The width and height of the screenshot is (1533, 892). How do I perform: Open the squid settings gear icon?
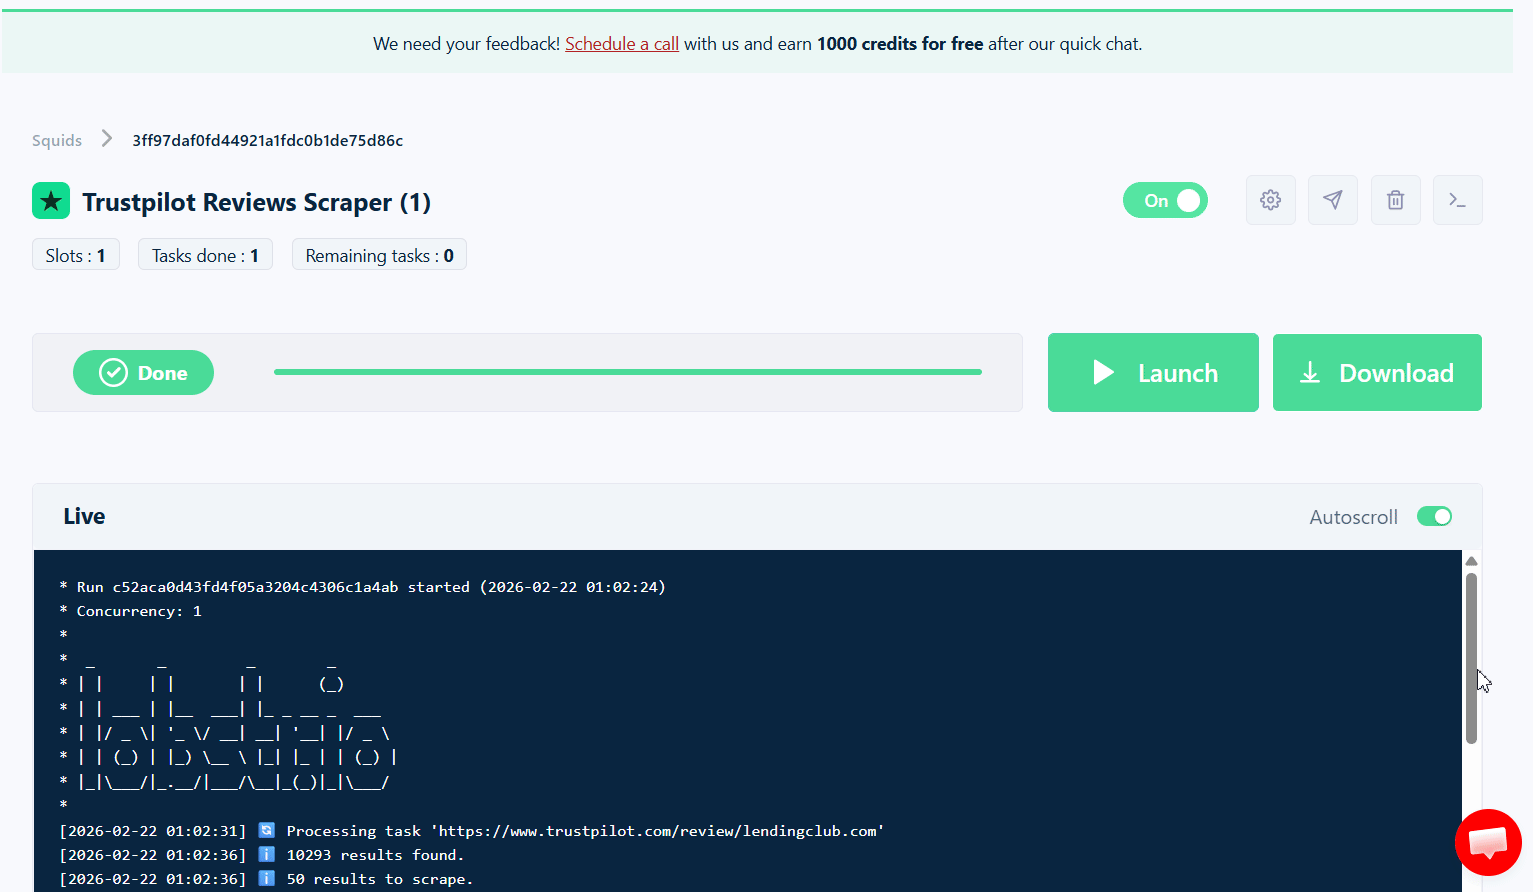click(x=1270, y=200)
